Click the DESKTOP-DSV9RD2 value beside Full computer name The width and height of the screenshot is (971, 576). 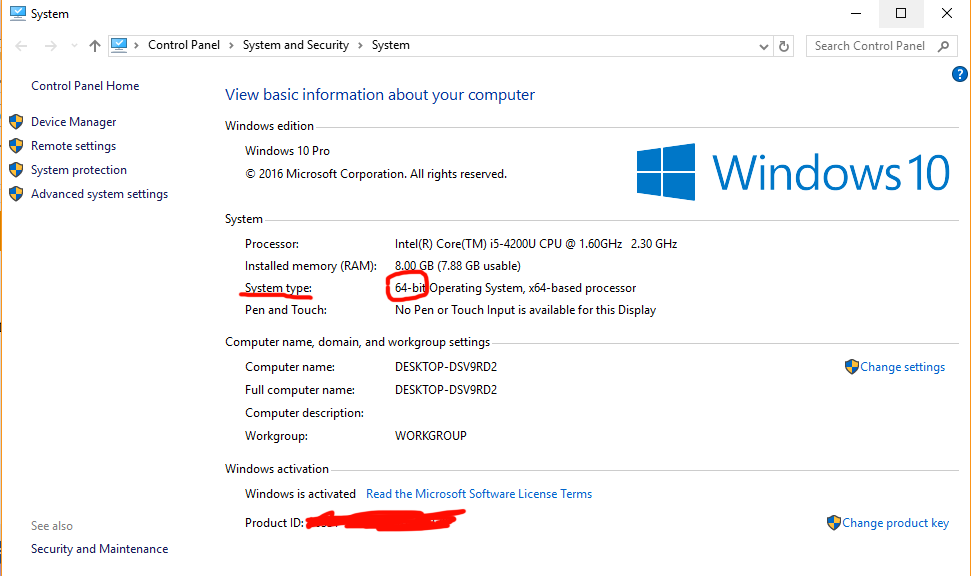coord(446,390)
